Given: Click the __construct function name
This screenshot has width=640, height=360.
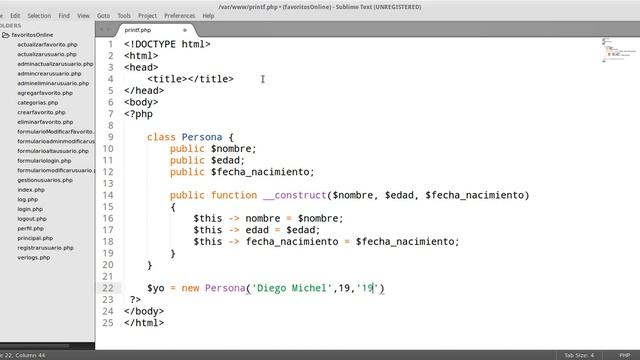Looking at the screenshot, I should coord(295,195).
